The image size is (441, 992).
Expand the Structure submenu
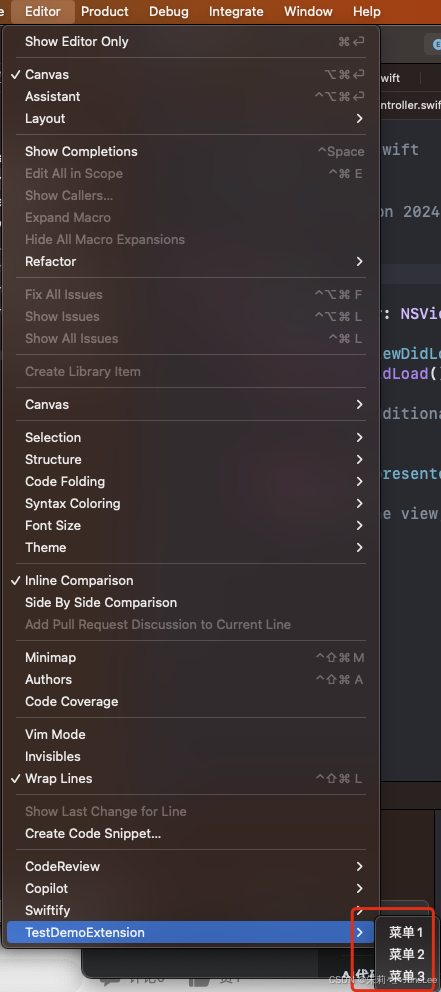(x=191, y=460)
